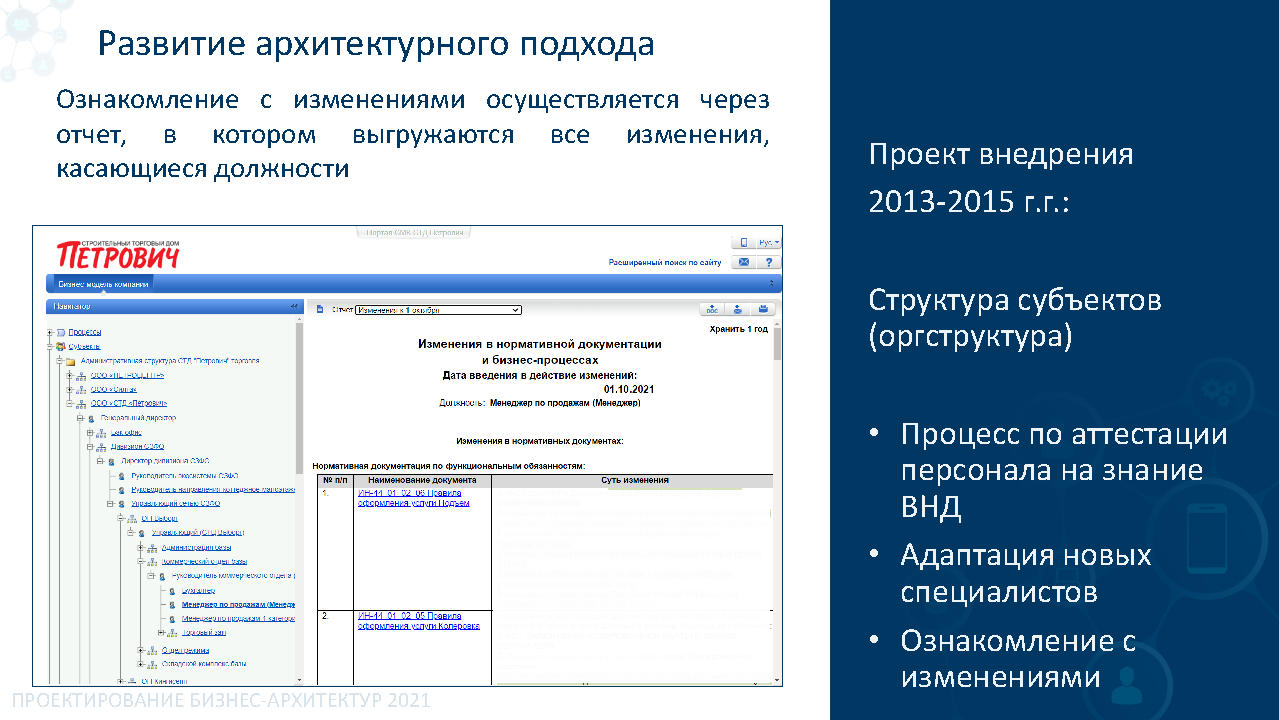Click person icon beside Руководитель экосистемы СЗФО
This screenshot has height=720, width=1279.
(122, 476)
